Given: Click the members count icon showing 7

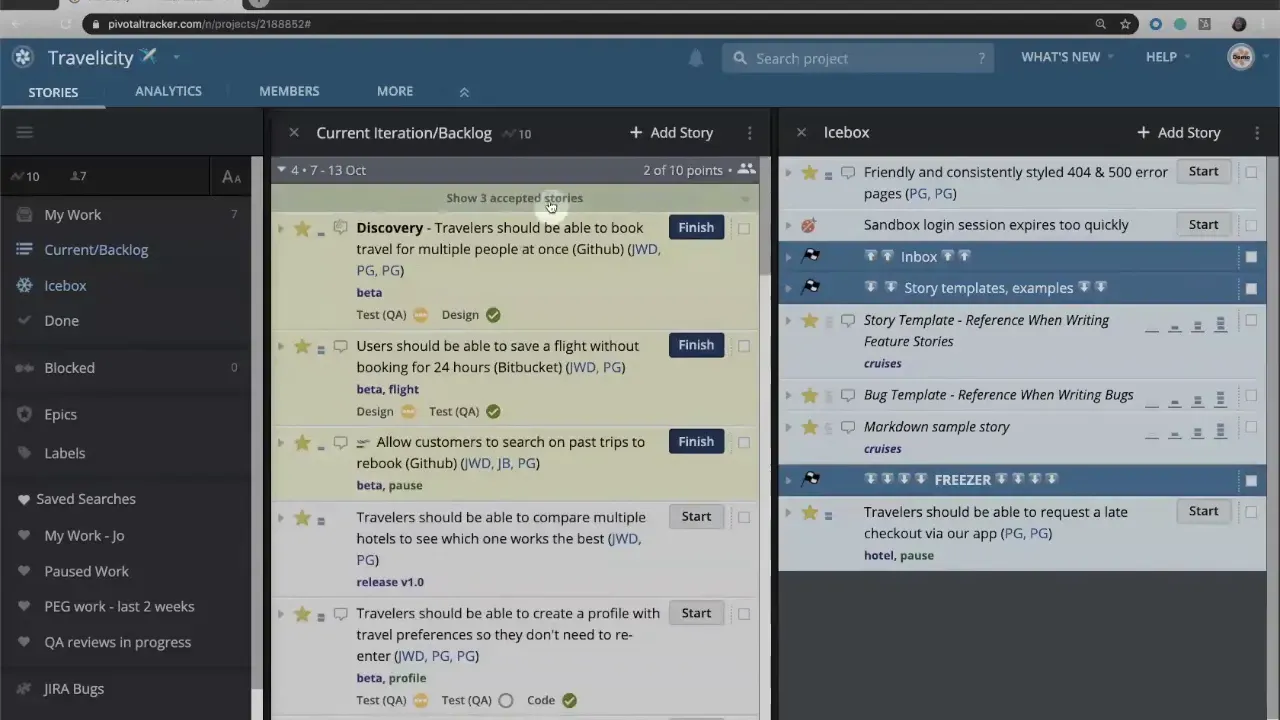Looking at the screenshot, I should [x=79, y=176].
